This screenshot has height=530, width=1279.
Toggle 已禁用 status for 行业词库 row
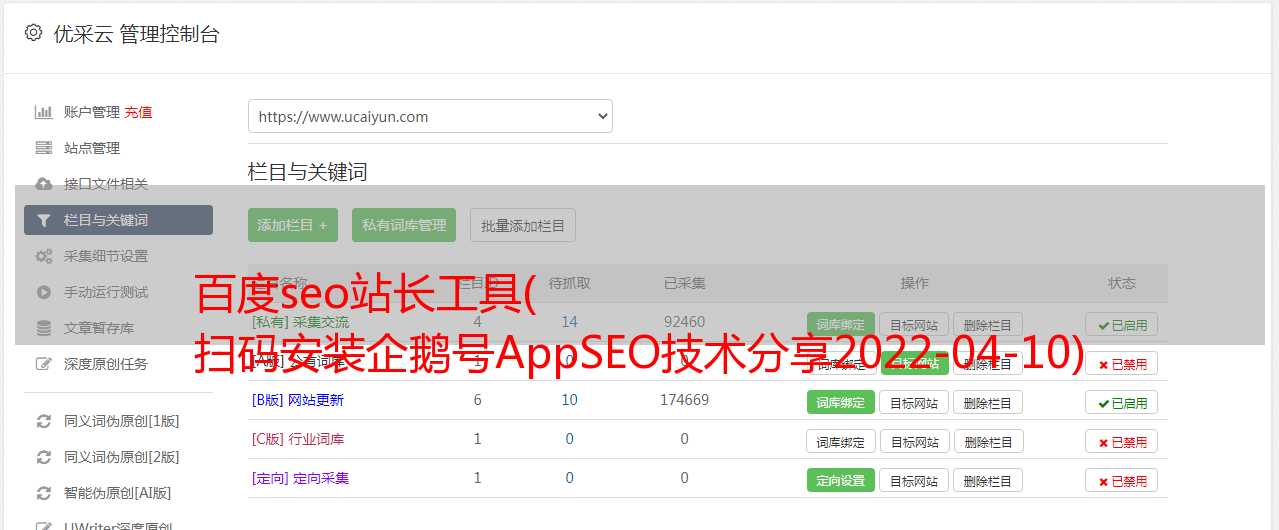point(1122,441)
